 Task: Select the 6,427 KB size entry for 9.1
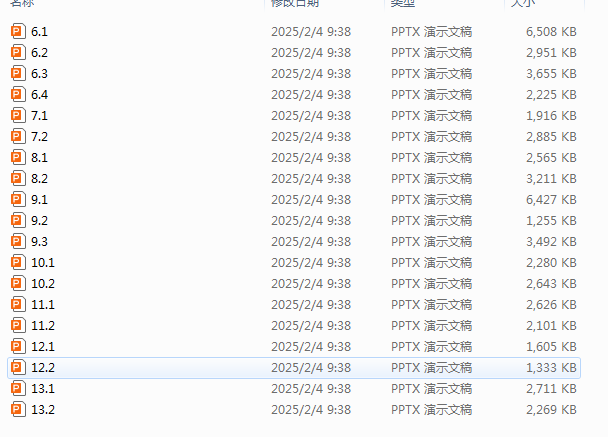(x=551, y=200)
